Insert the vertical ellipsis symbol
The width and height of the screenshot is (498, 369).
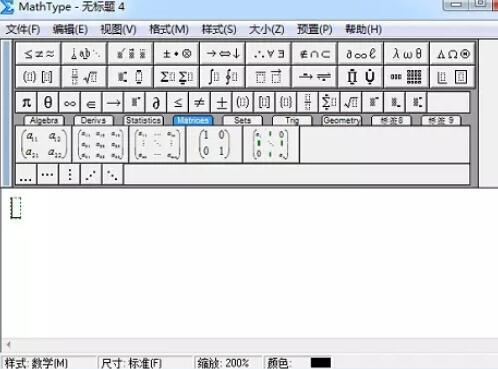69,174
